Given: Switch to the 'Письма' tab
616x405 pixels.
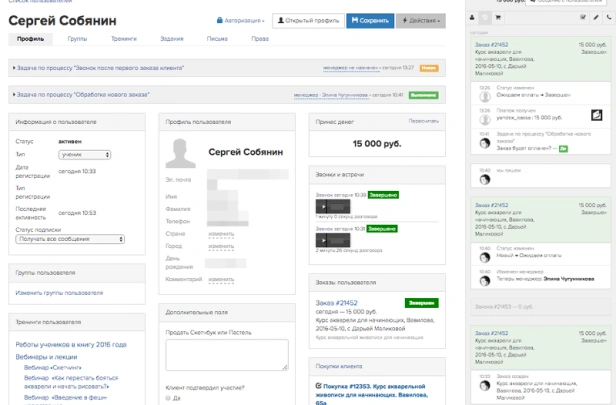Looking at the screenshot, I should [217, 39].
